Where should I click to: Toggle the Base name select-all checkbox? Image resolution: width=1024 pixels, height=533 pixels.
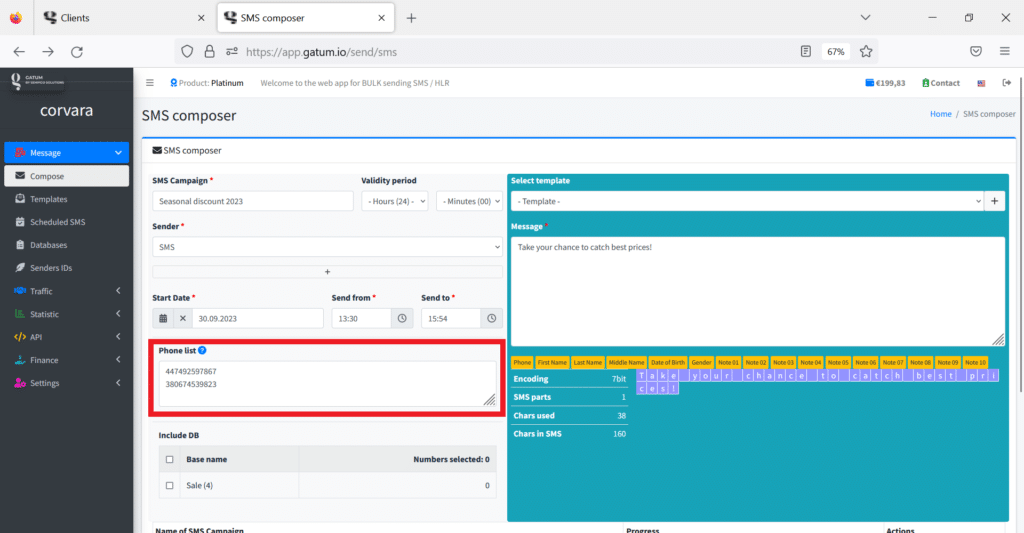pos(169,460)
